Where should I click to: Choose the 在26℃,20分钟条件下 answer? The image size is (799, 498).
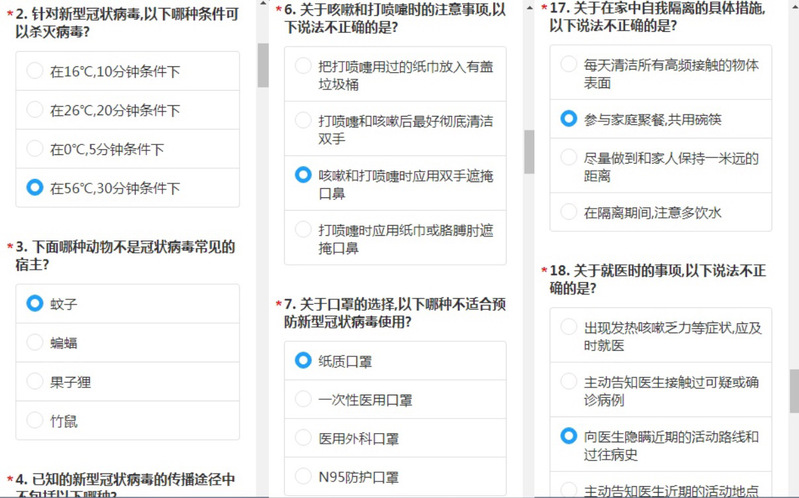36,110
